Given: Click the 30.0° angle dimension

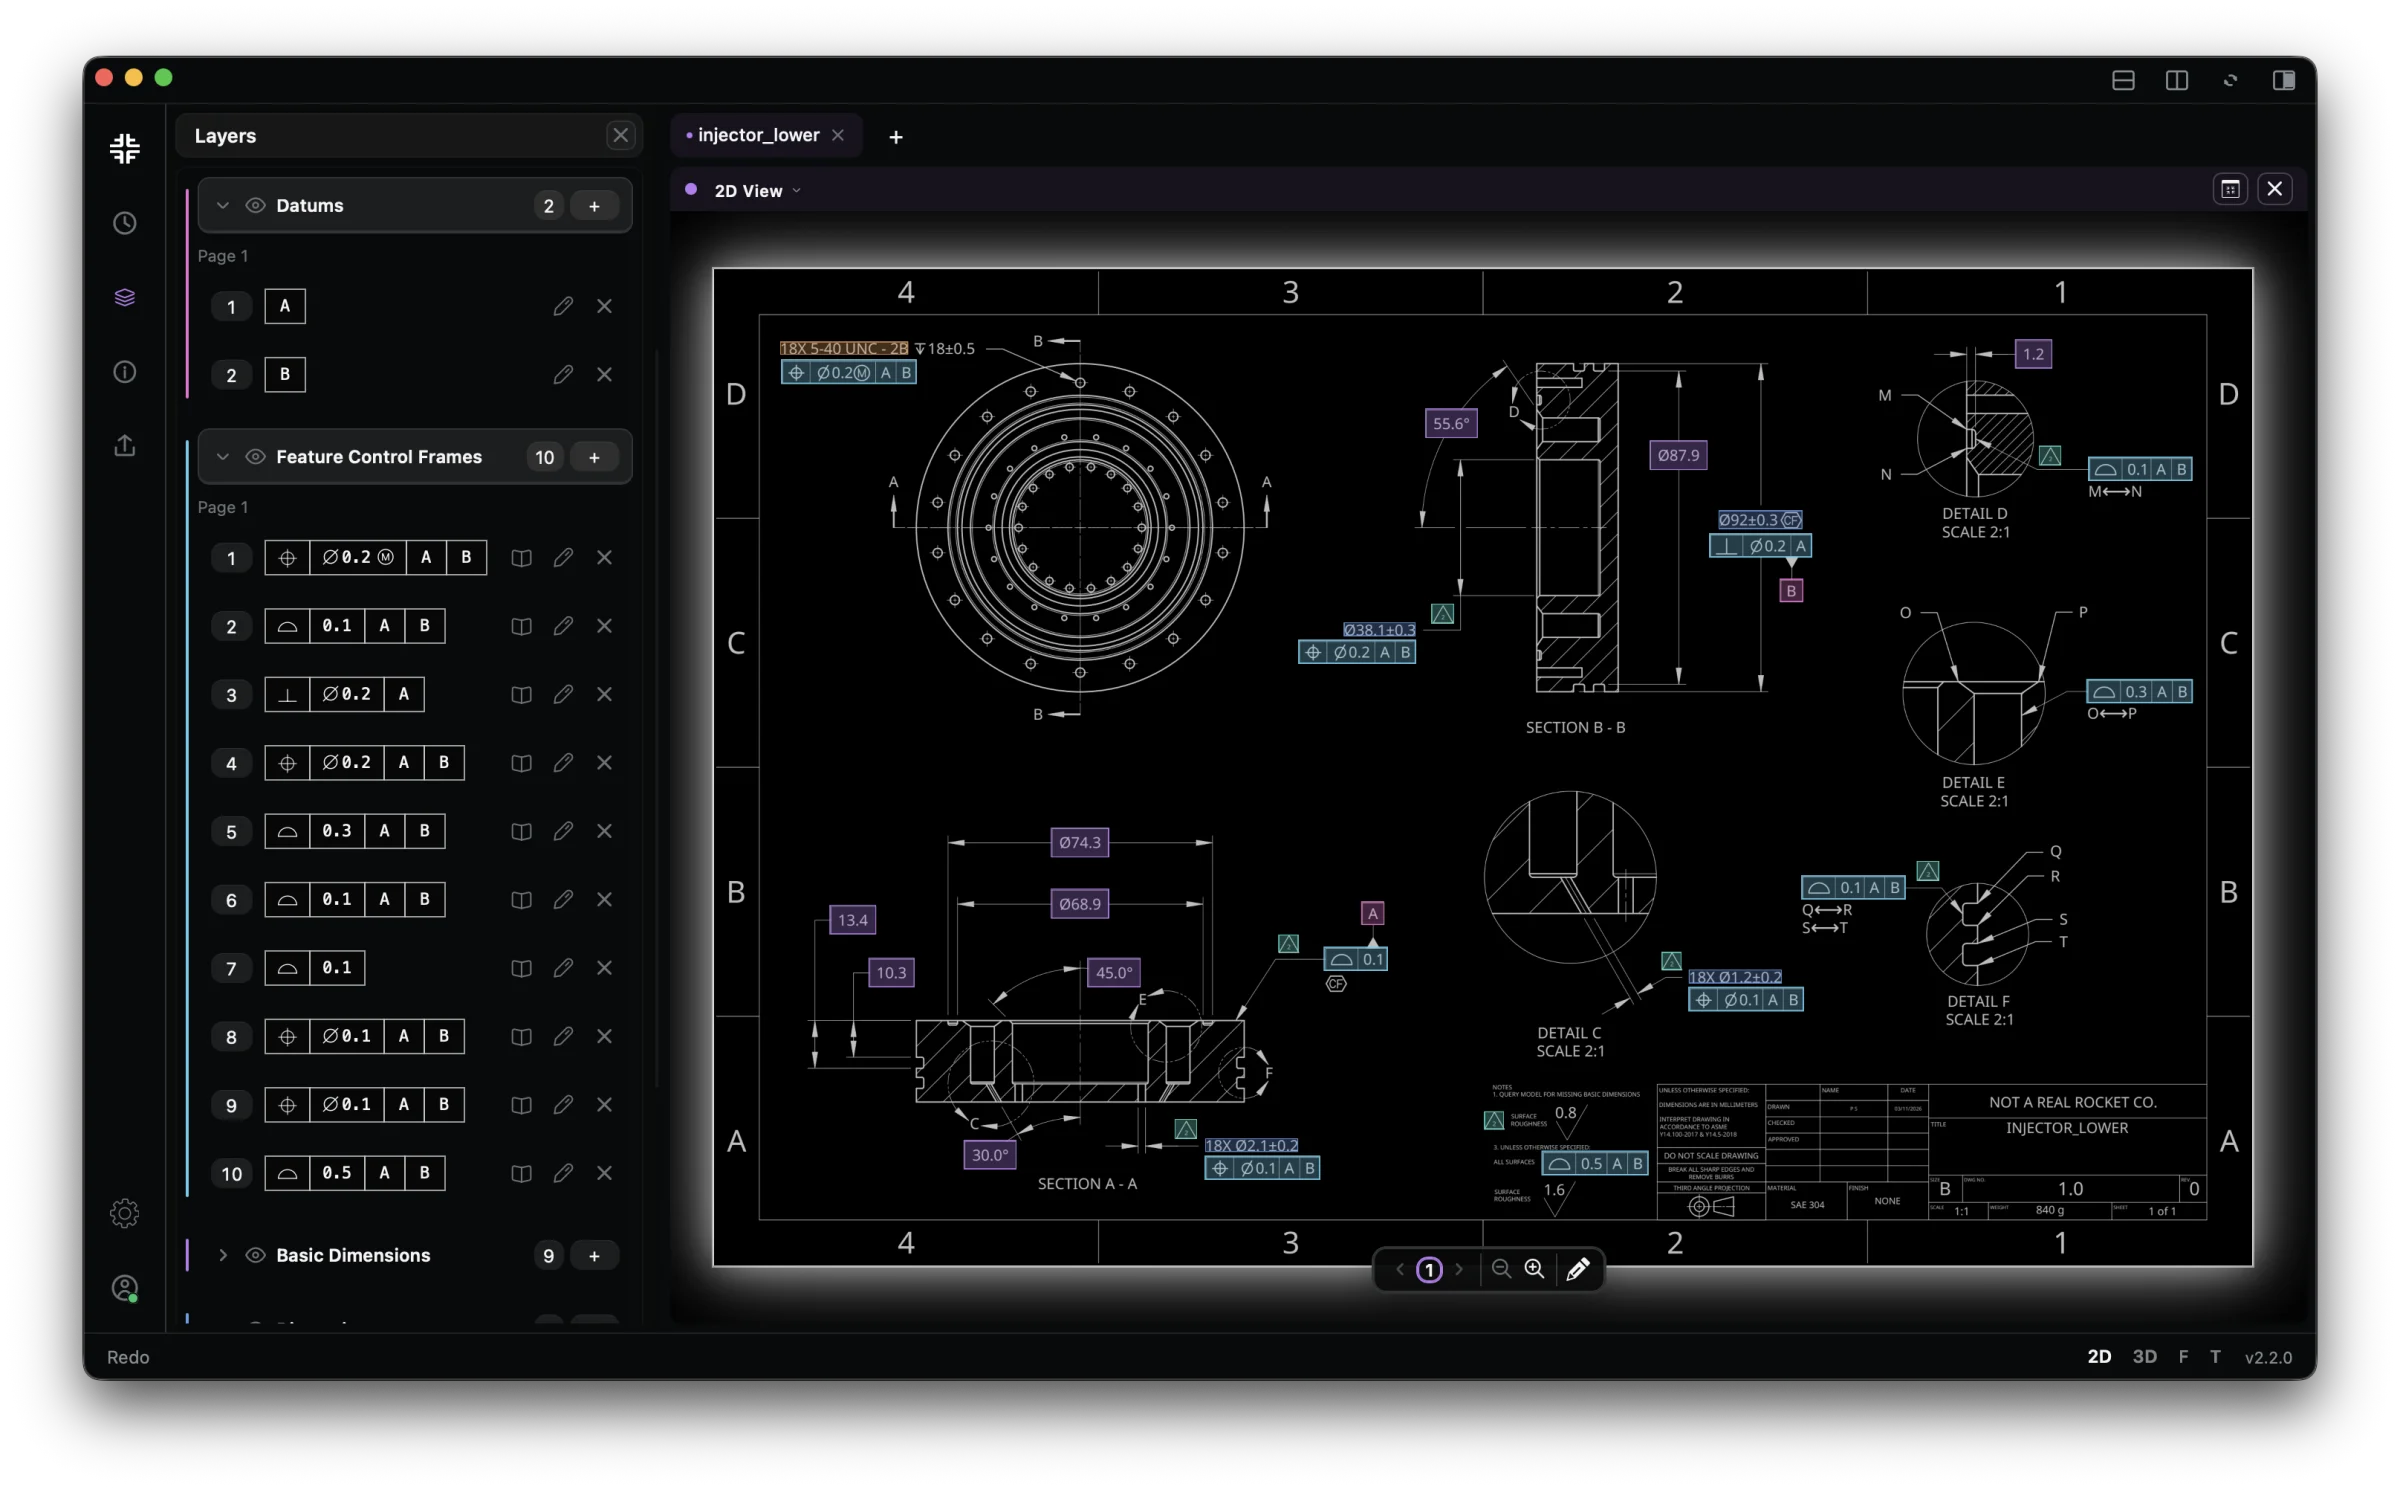Looking at the screenshot, I should point(990,1155).
